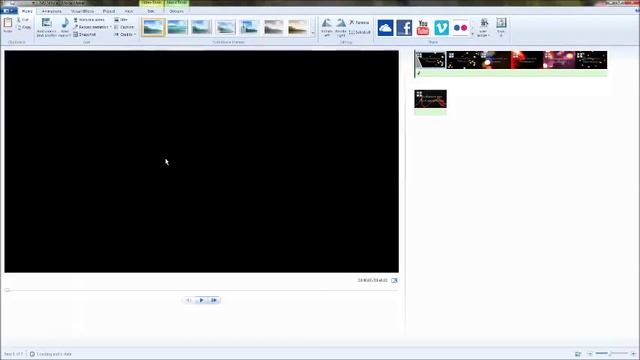640x360 pixels.
Task: Select the blue-red bokeh storyboard clip
Action: tap(496, 60)
